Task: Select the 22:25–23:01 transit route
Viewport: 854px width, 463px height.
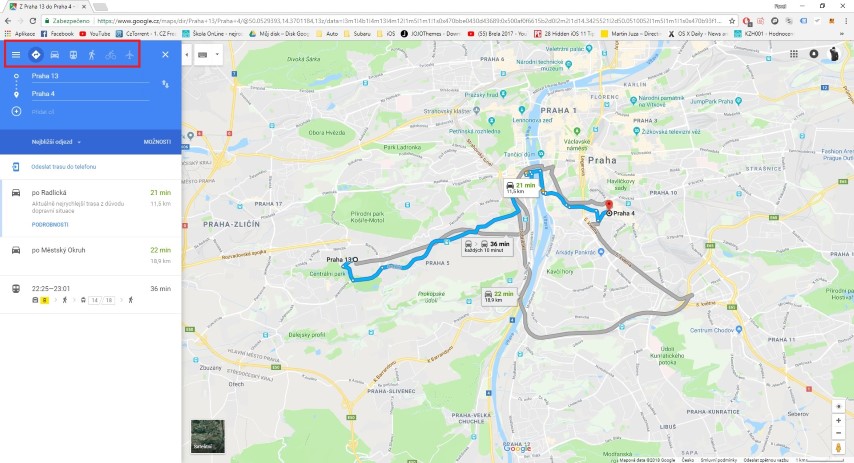Action: [x=90, y=294]
